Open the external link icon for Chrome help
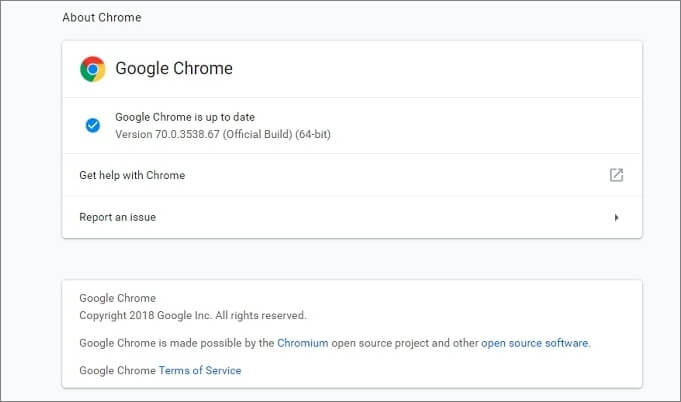This screenshot has width=681, height=402. tap(616, 175)
